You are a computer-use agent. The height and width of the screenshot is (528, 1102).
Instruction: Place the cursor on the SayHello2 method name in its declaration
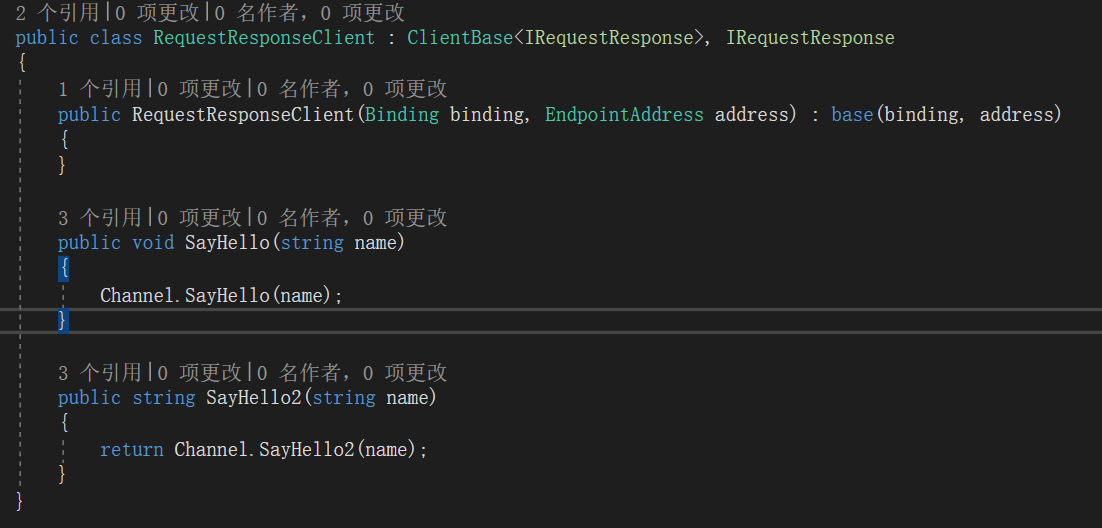[x=254, y=398]
